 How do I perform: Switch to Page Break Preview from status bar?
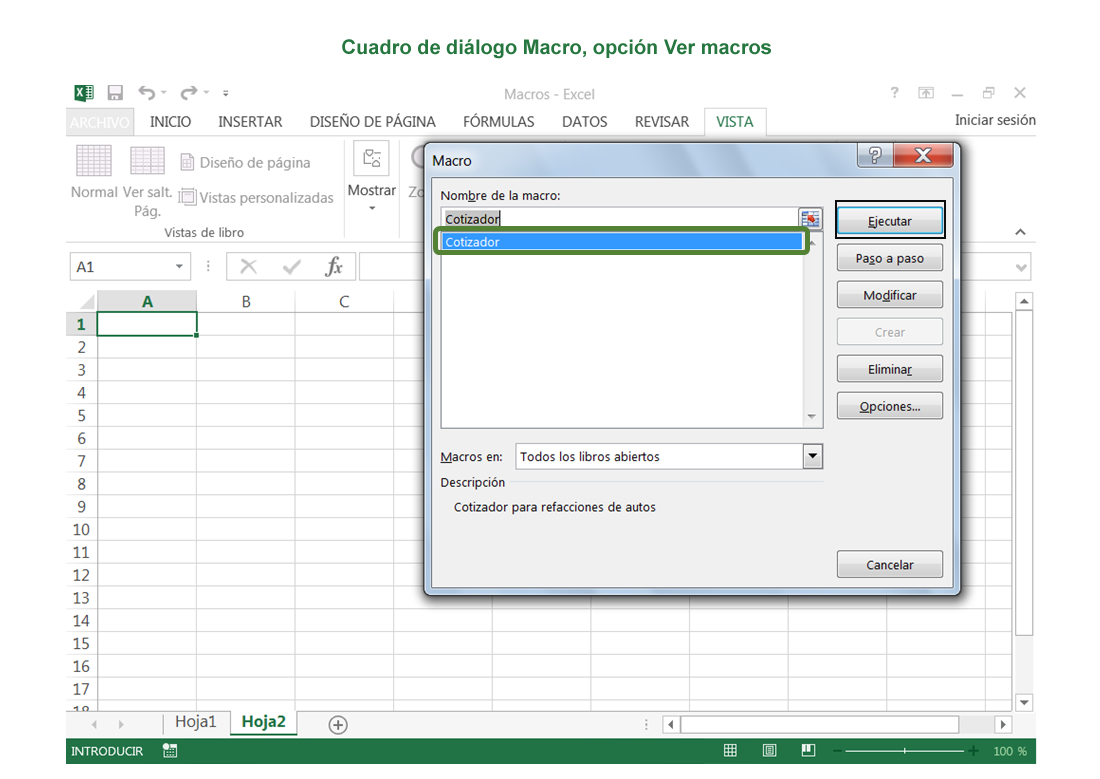809,751
